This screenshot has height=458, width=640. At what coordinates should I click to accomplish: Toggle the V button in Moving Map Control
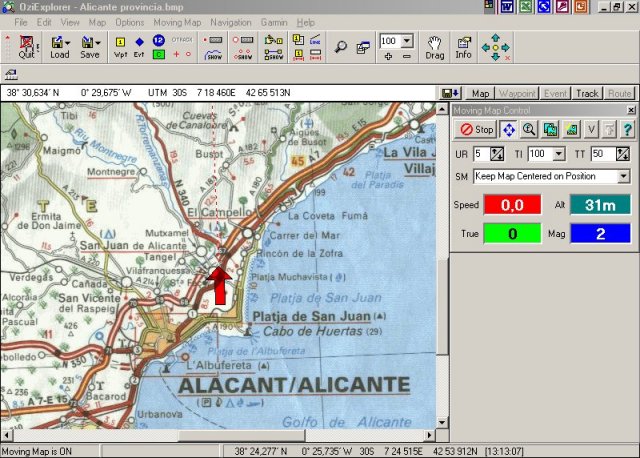[x=591, y=129]
